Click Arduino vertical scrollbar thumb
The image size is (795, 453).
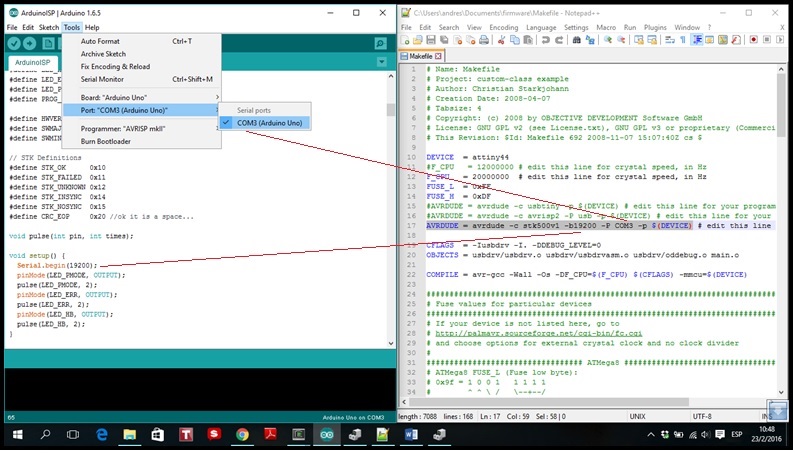(390, 110)
